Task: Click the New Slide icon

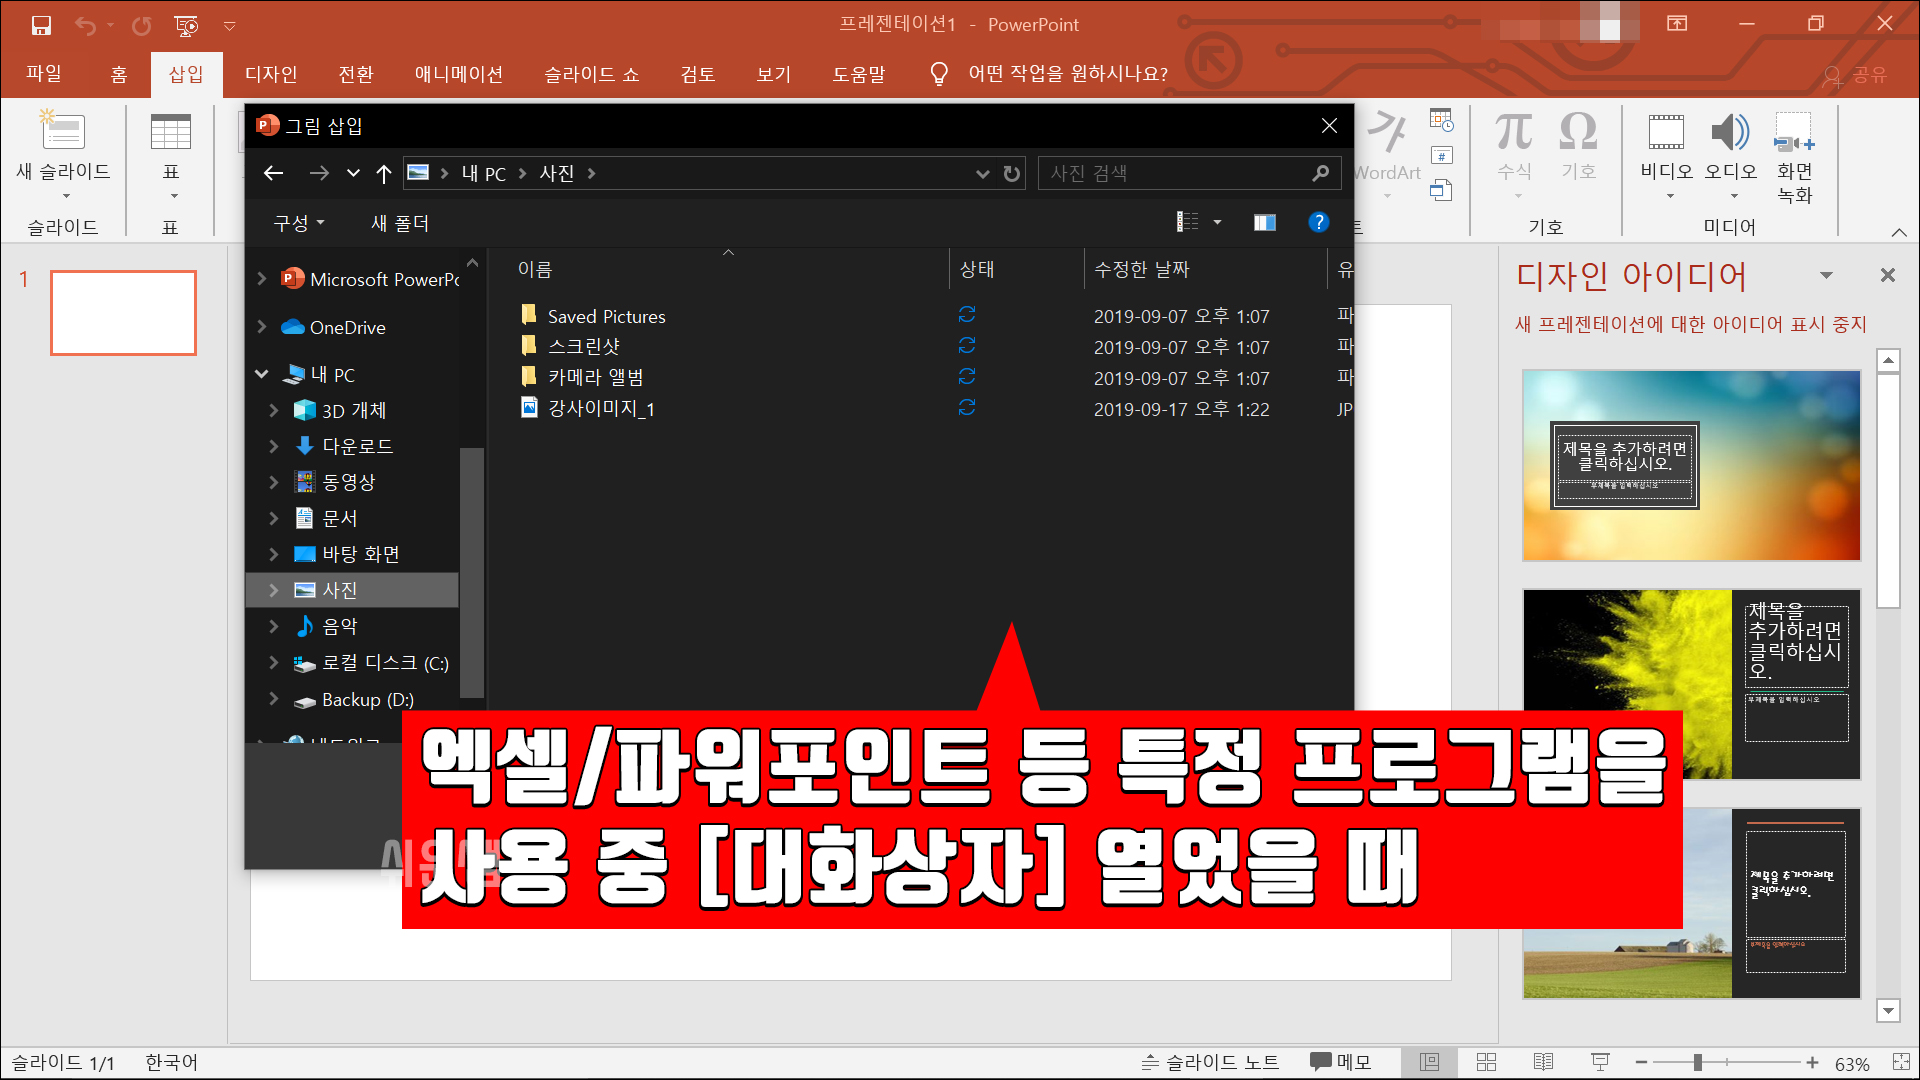Action: [63, 133]
